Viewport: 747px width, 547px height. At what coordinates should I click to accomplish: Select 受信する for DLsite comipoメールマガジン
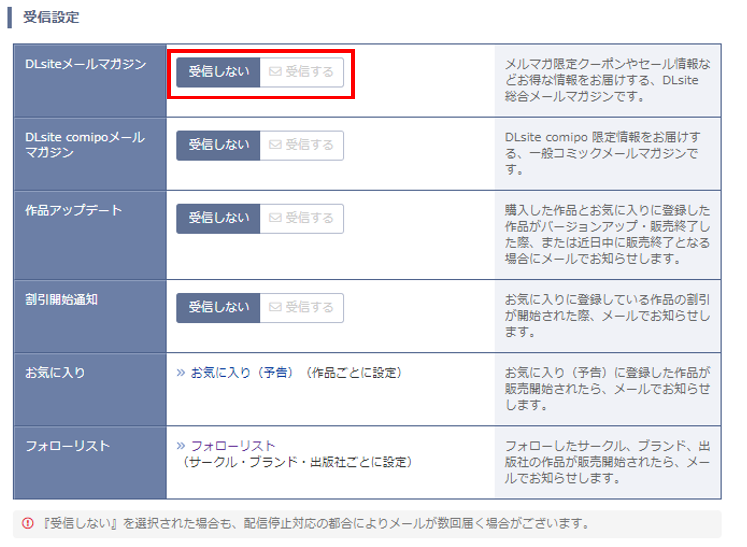302,145
